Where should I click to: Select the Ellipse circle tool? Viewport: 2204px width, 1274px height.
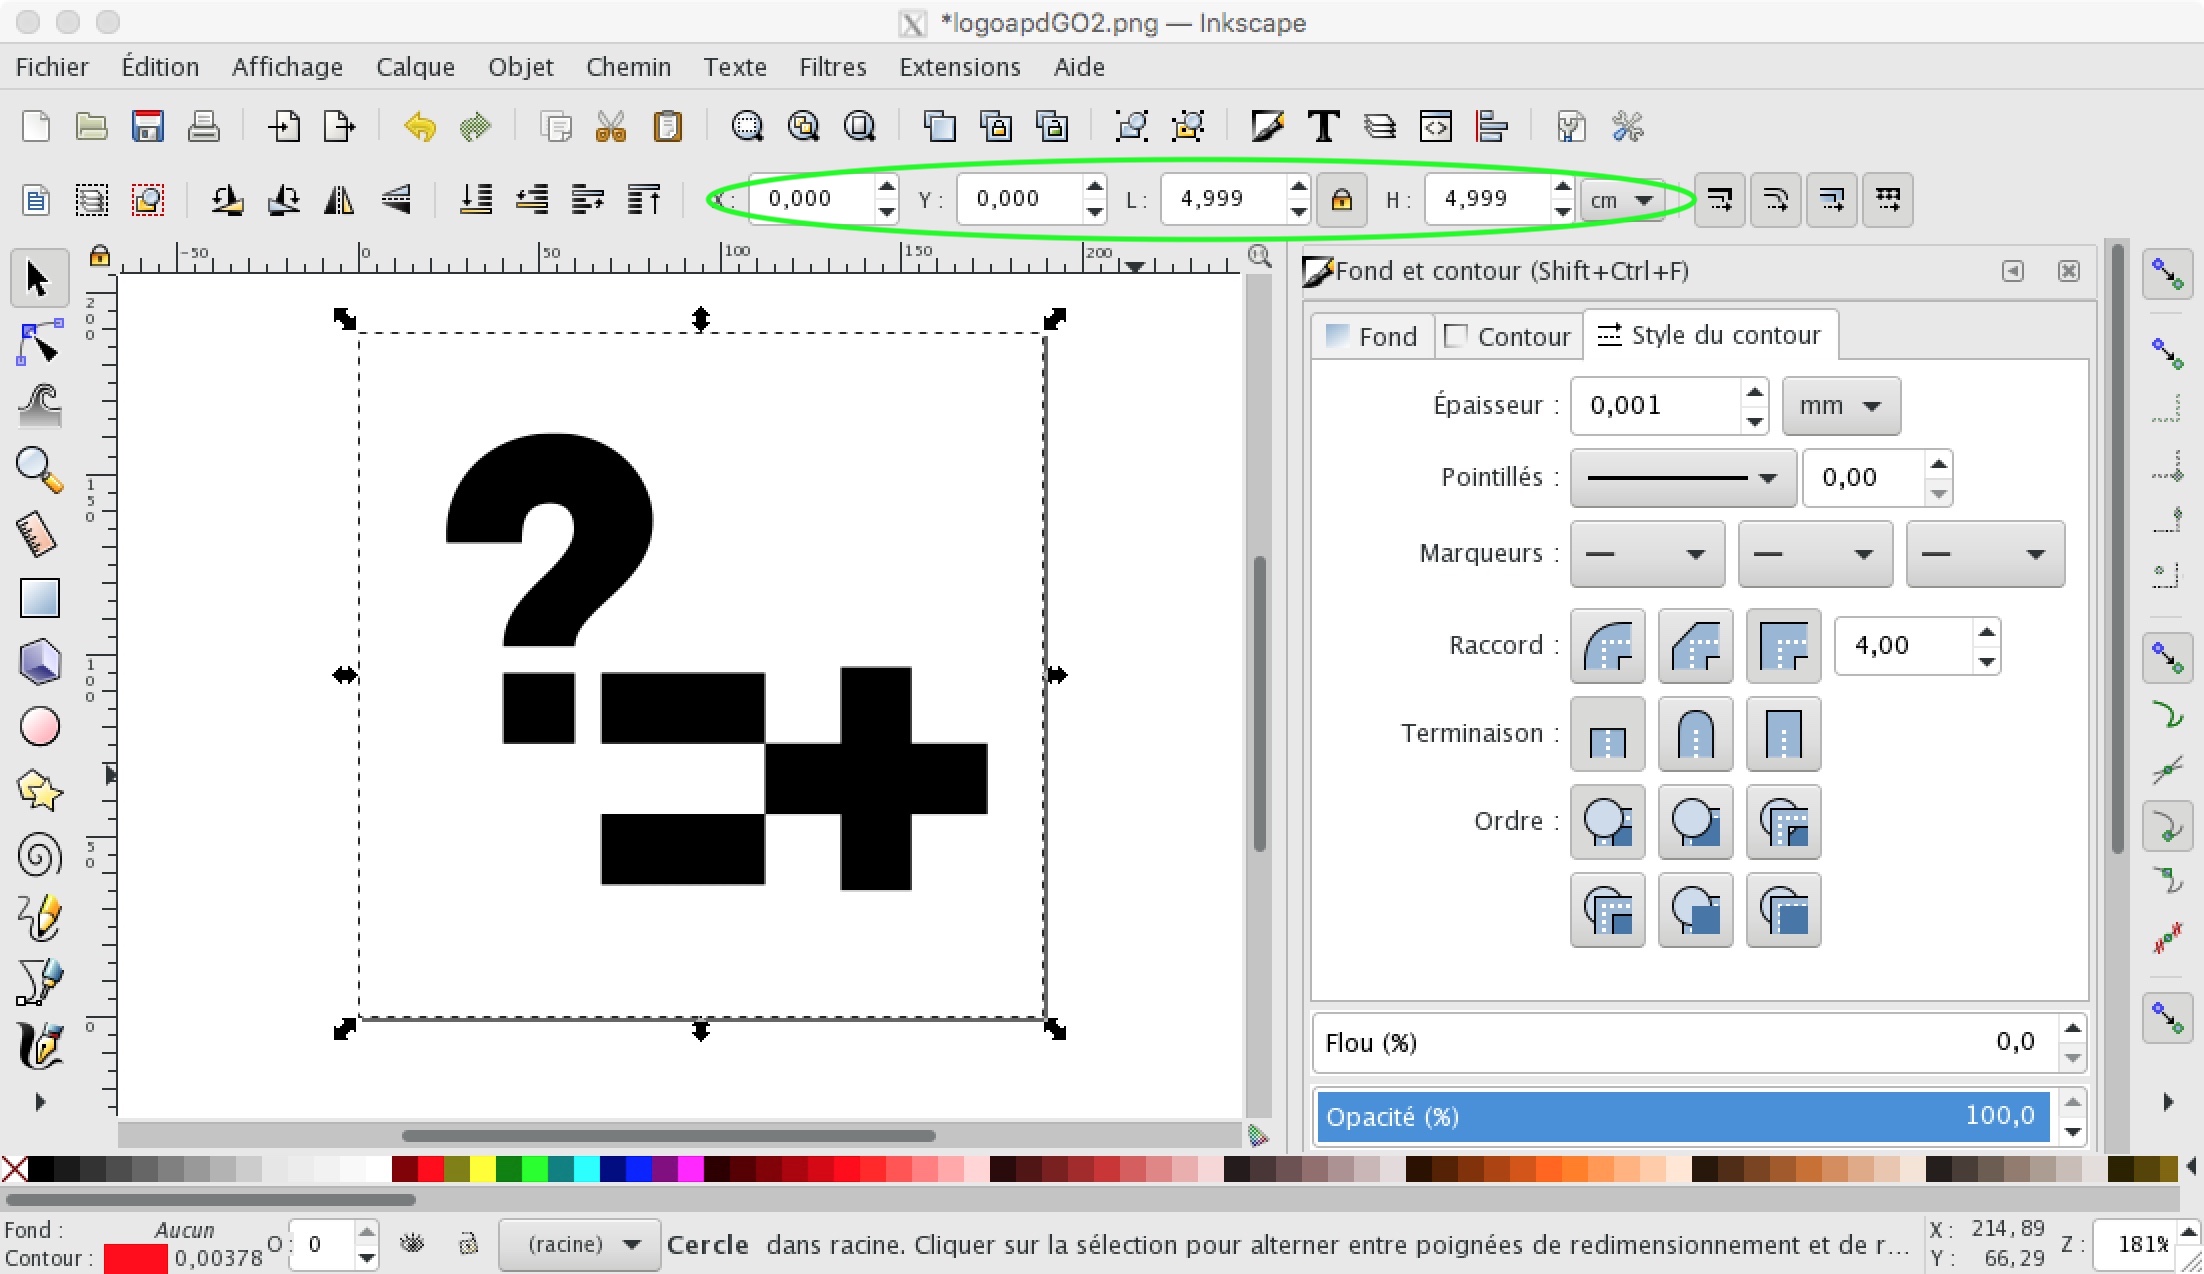coord(40,727)
